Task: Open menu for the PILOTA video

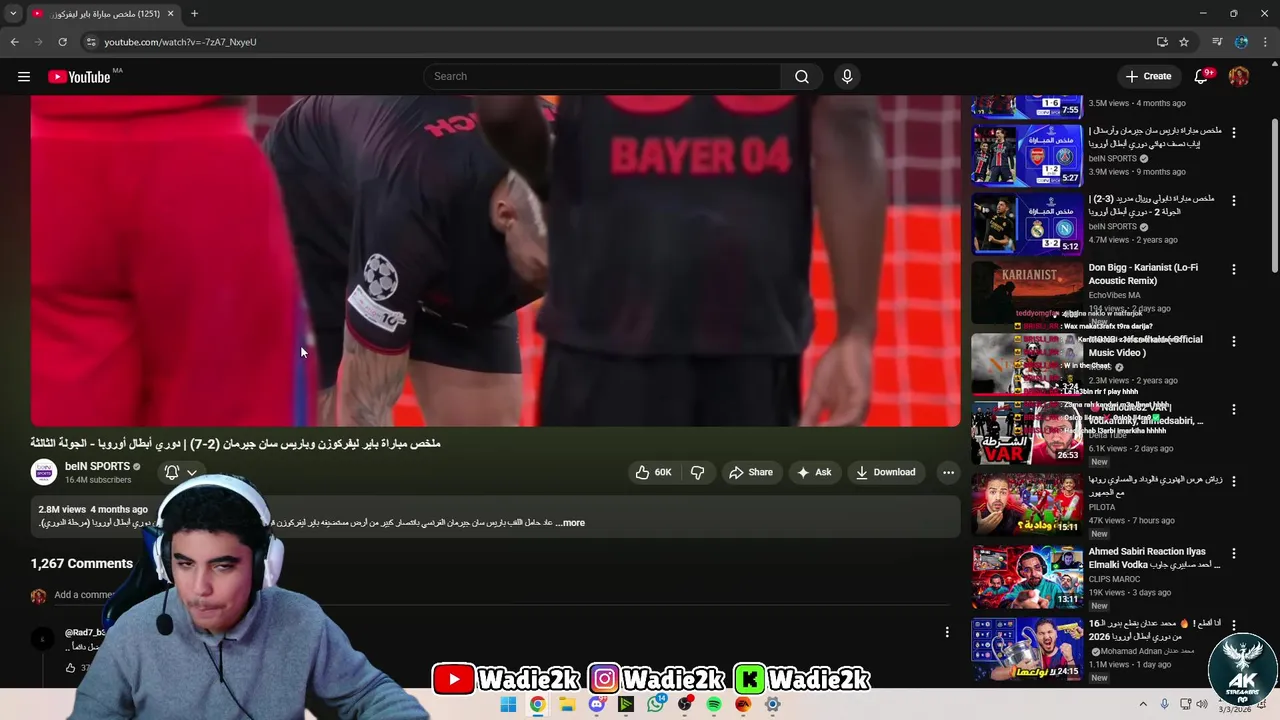Action: click(1234, 481)
